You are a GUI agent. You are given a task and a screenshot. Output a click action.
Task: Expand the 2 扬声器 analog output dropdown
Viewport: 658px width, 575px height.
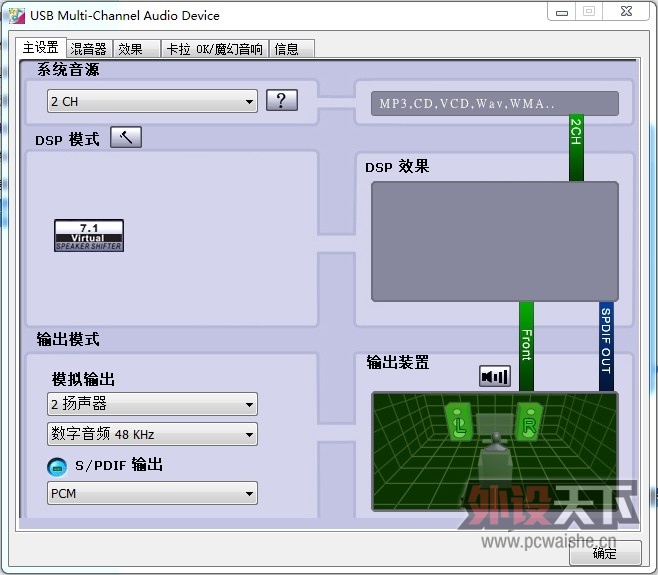[x=152, y=404]
